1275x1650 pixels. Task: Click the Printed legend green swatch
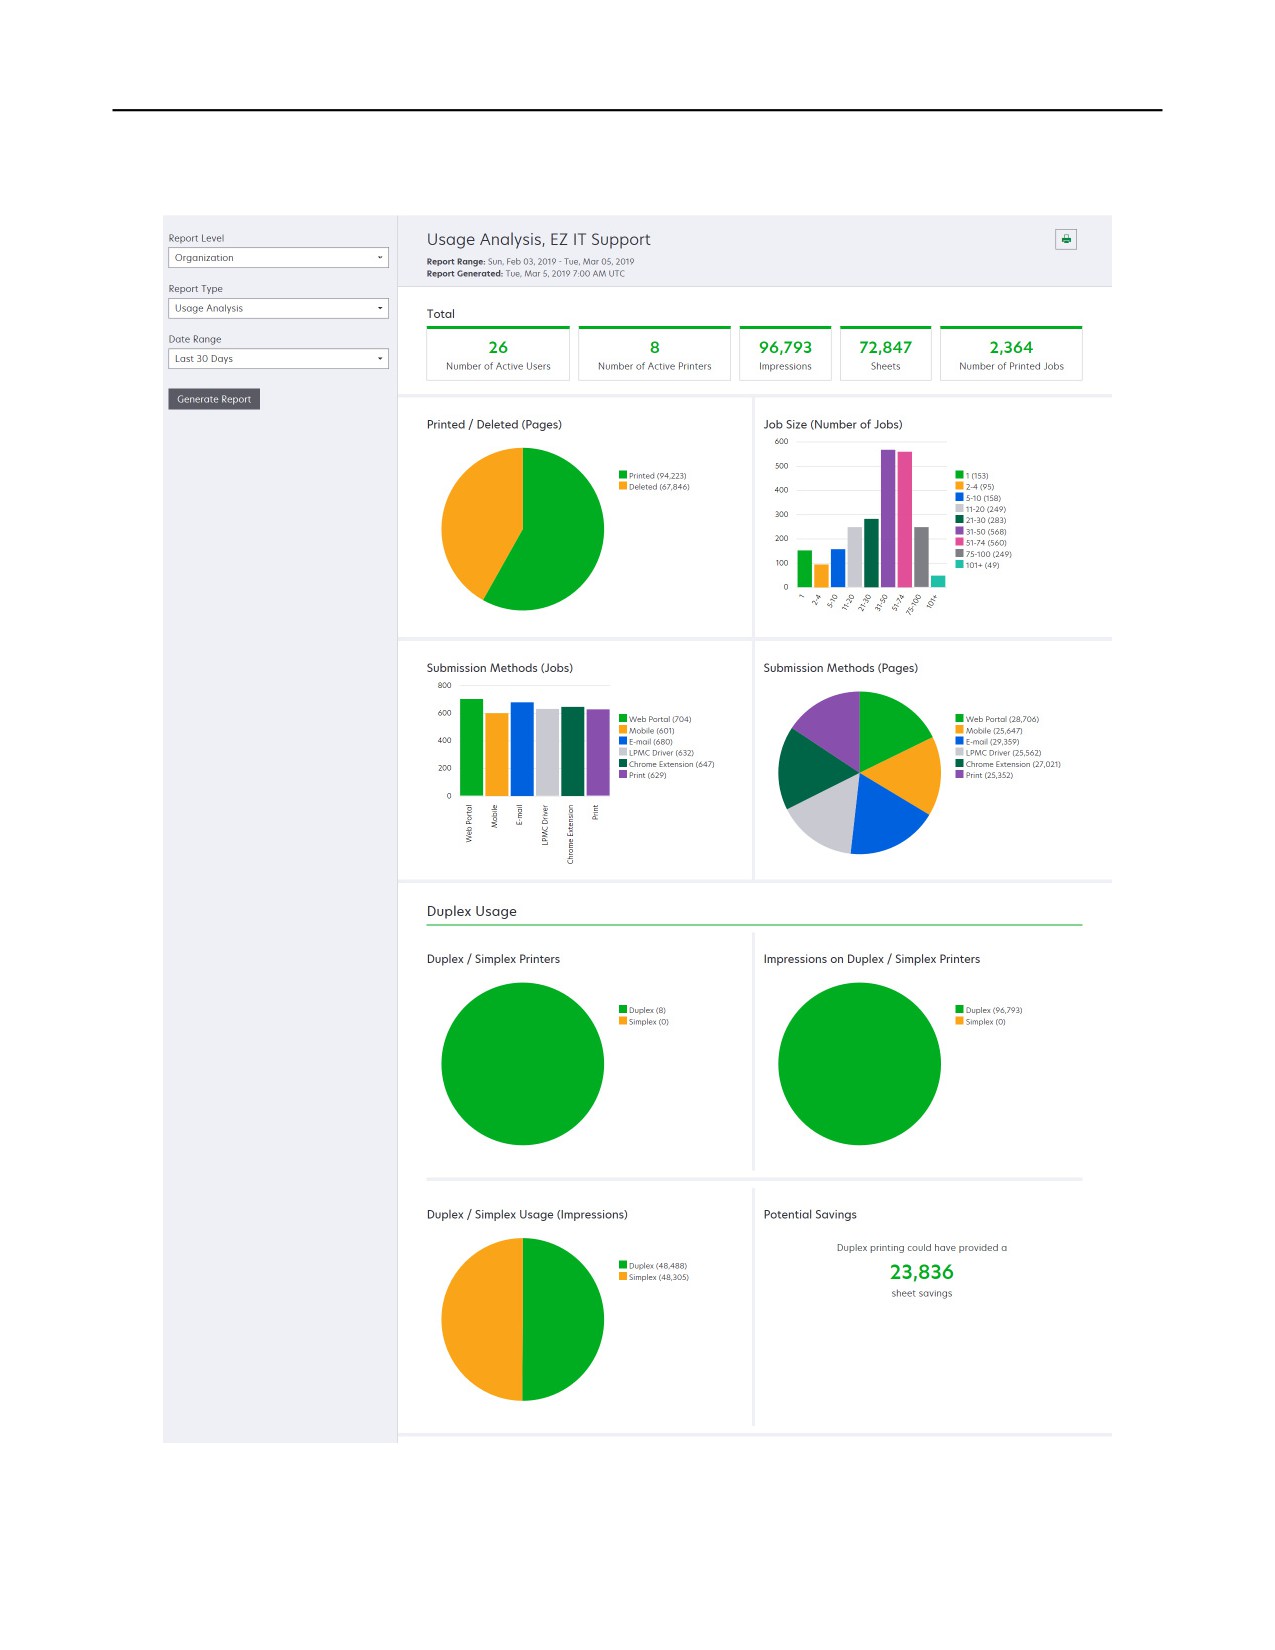(x=623, y=476)
